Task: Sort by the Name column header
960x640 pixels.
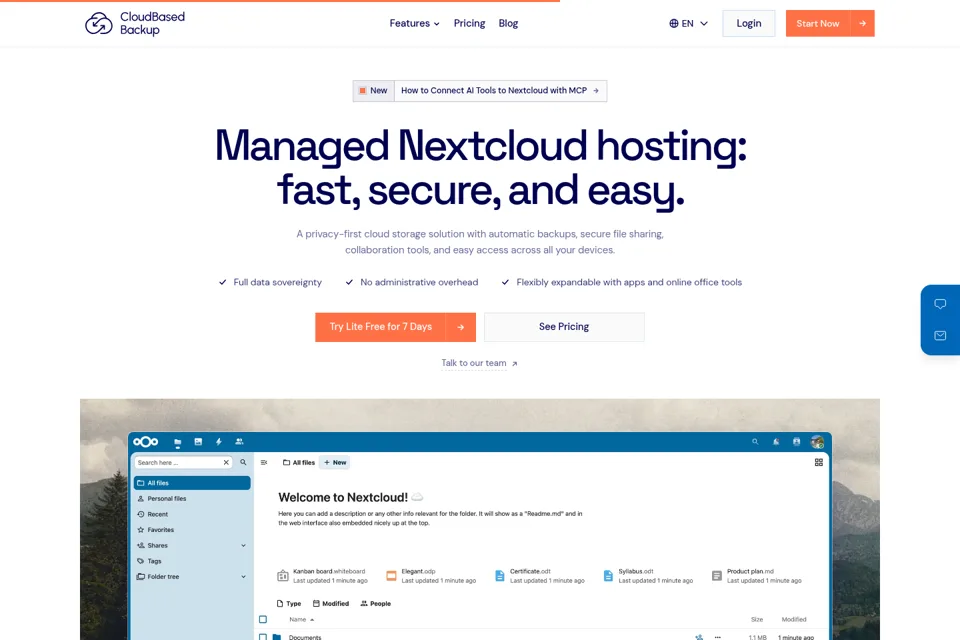Action: pos(301,620)
